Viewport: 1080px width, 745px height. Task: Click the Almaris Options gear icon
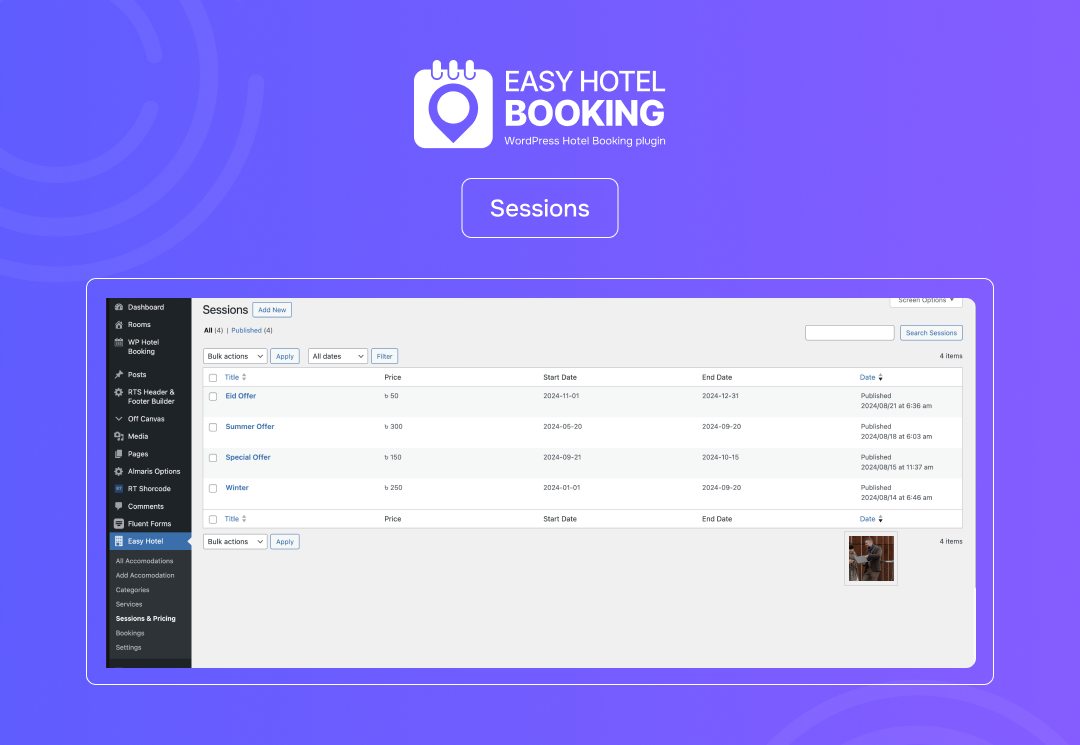pyautogui.click(x=118, y=472)
